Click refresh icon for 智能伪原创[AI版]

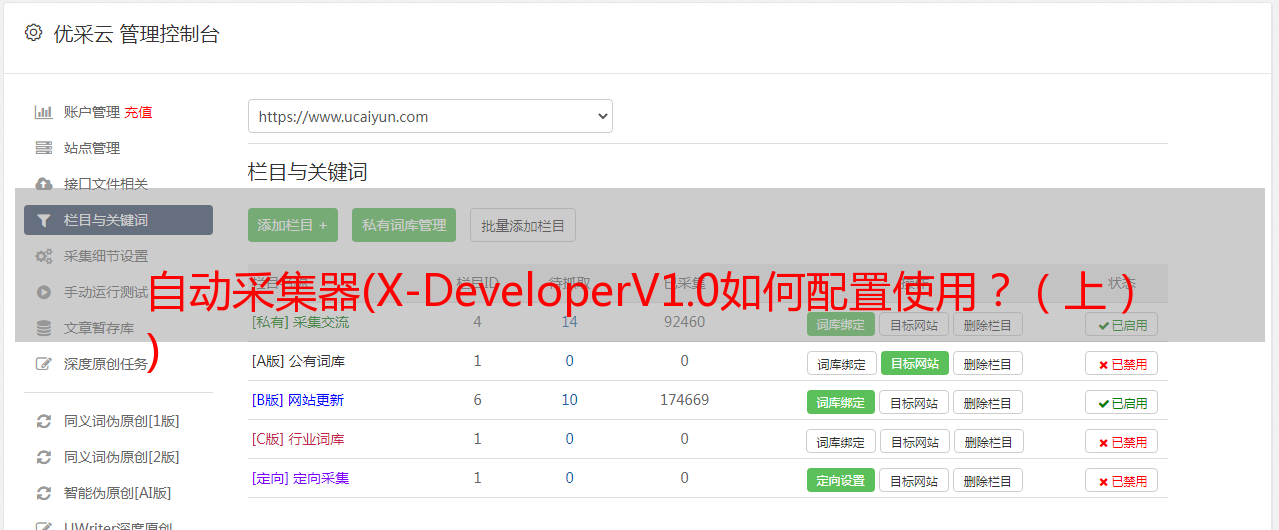pos(43,493)
